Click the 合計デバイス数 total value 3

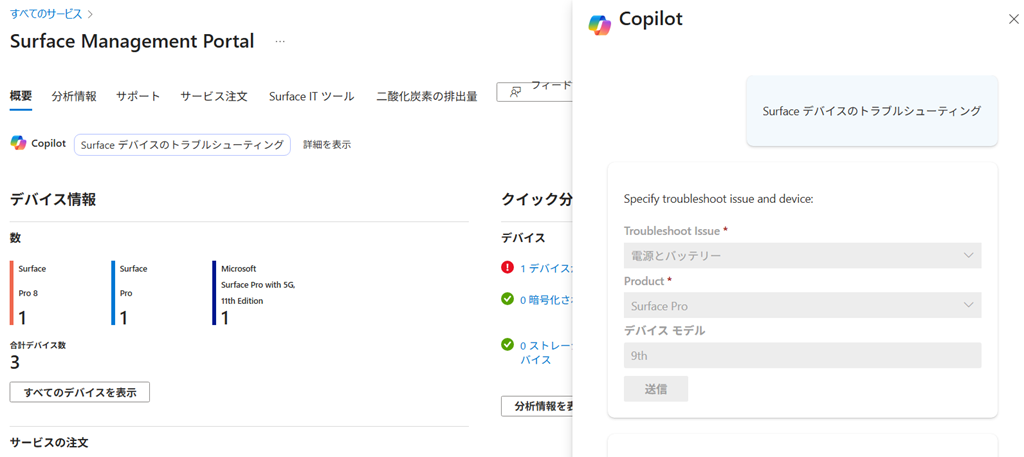coord(14,362)
